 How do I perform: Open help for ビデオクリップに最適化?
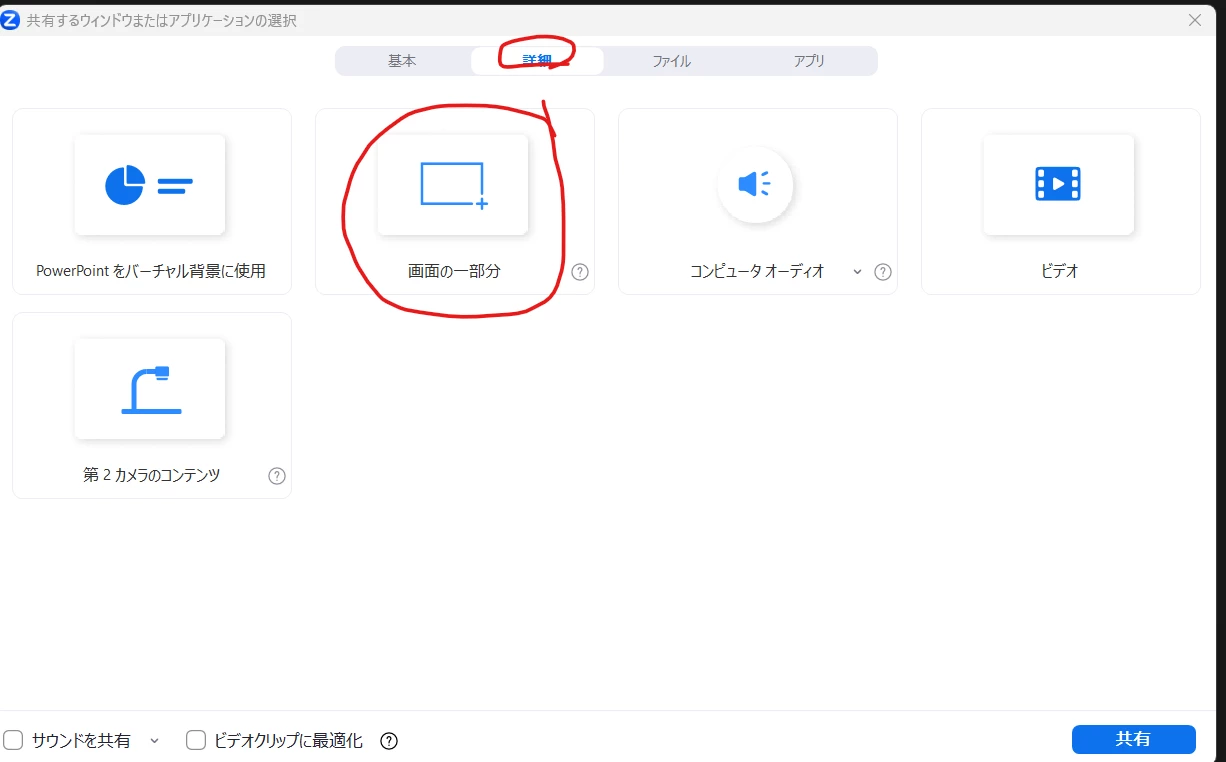coord(390,741)
